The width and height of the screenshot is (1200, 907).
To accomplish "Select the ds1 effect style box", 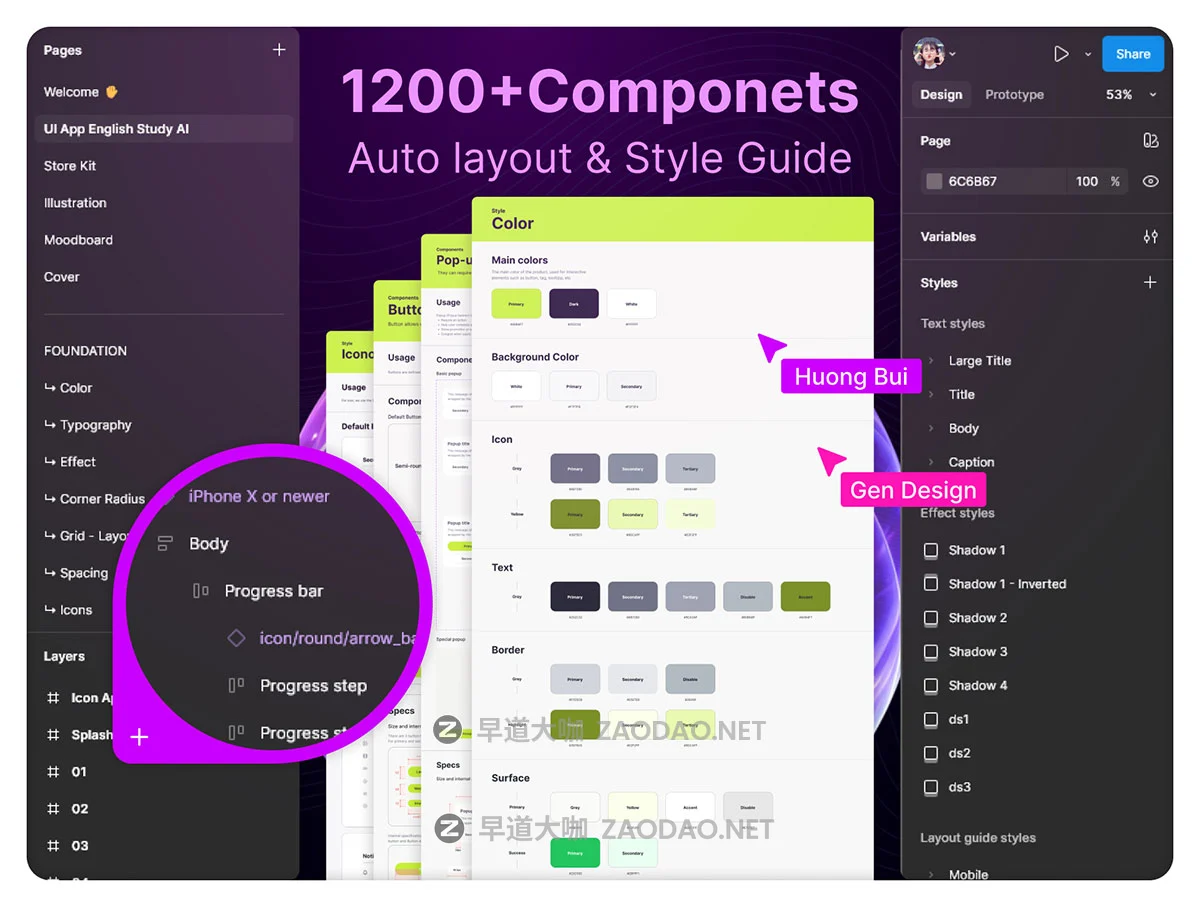I will [931, 720].
